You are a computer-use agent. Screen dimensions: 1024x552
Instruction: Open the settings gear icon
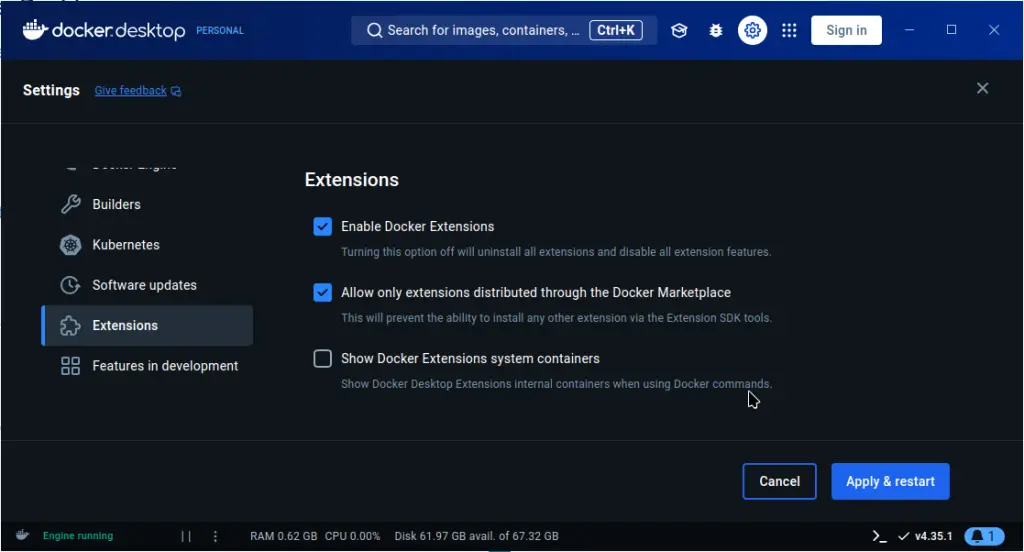coord(752,30)
